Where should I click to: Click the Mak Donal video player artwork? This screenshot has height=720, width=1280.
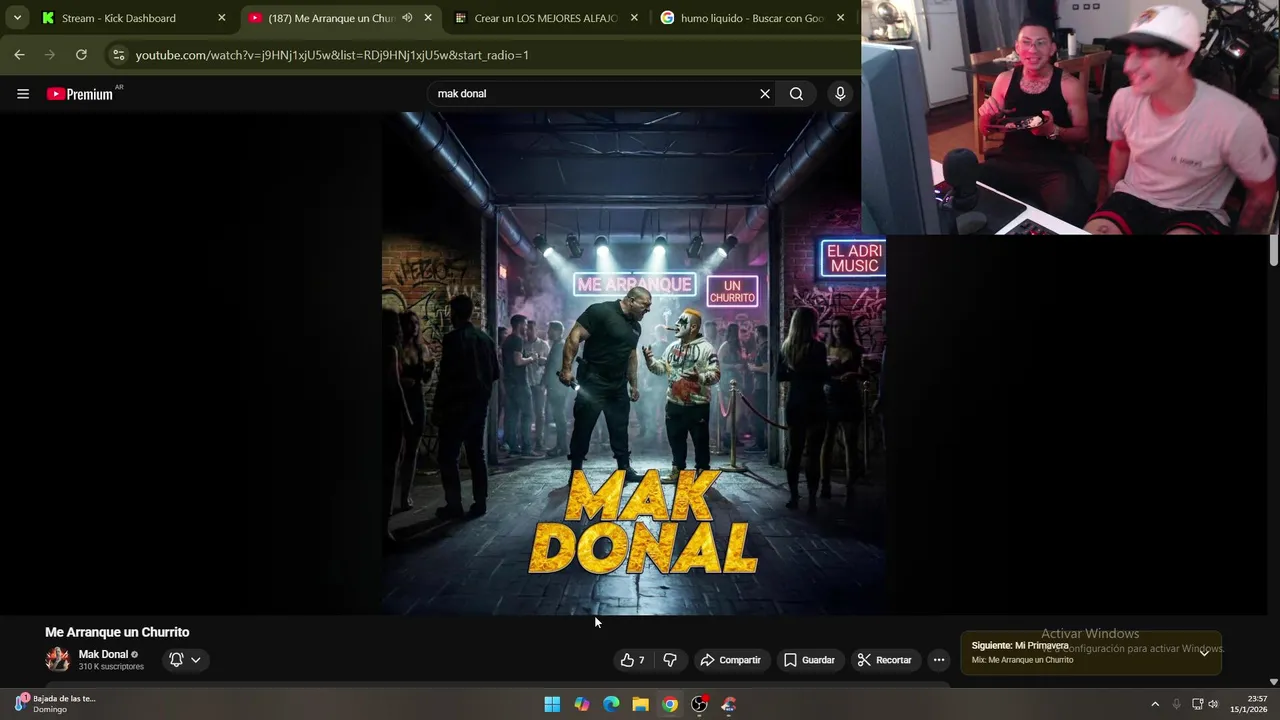tap(634, 363)
